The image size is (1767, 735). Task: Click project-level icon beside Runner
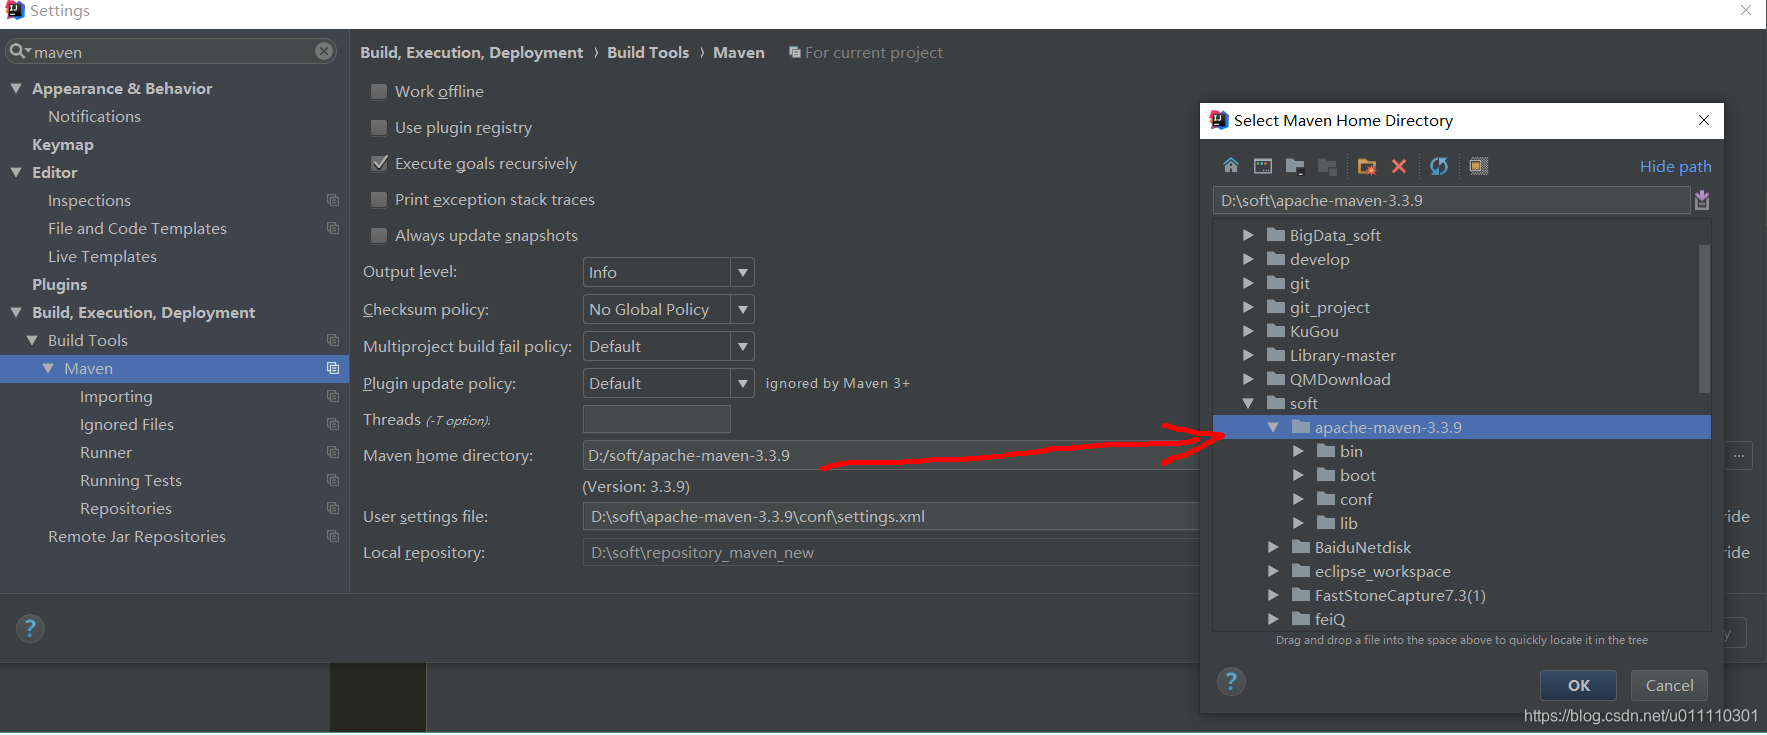tap(333, 452)
